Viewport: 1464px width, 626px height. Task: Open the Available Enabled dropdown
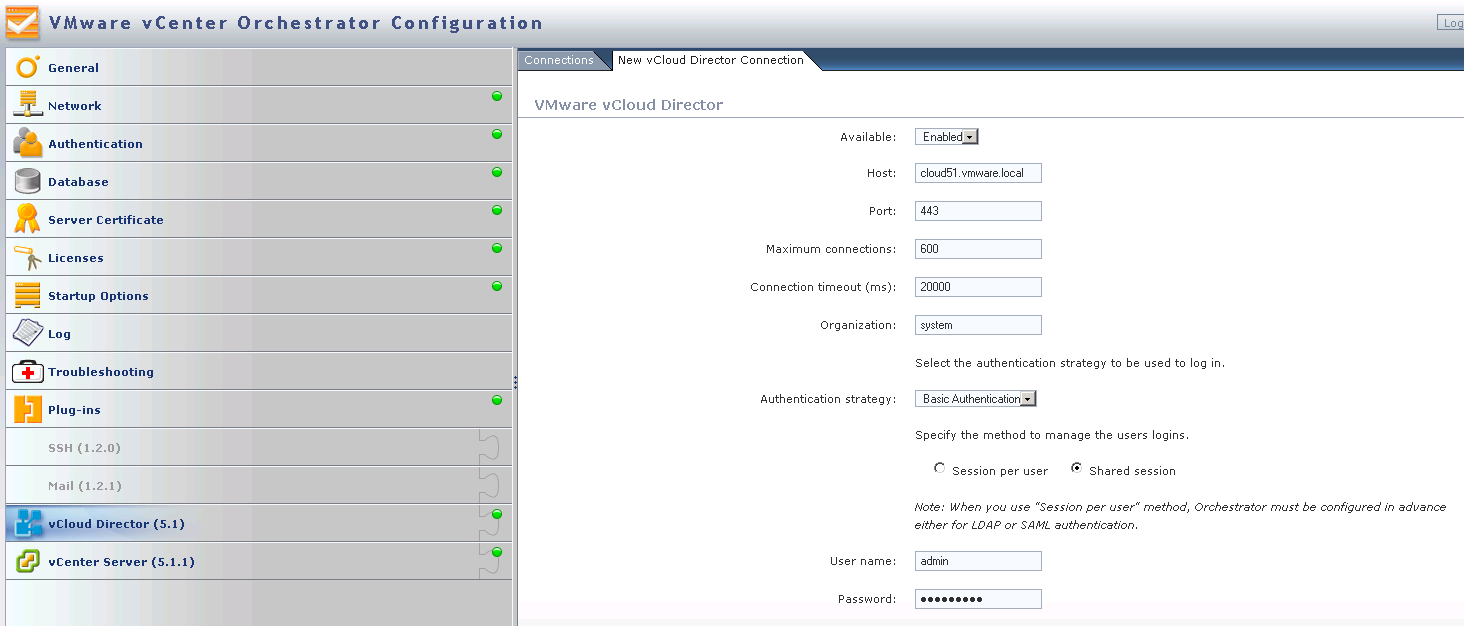[947, 137]
